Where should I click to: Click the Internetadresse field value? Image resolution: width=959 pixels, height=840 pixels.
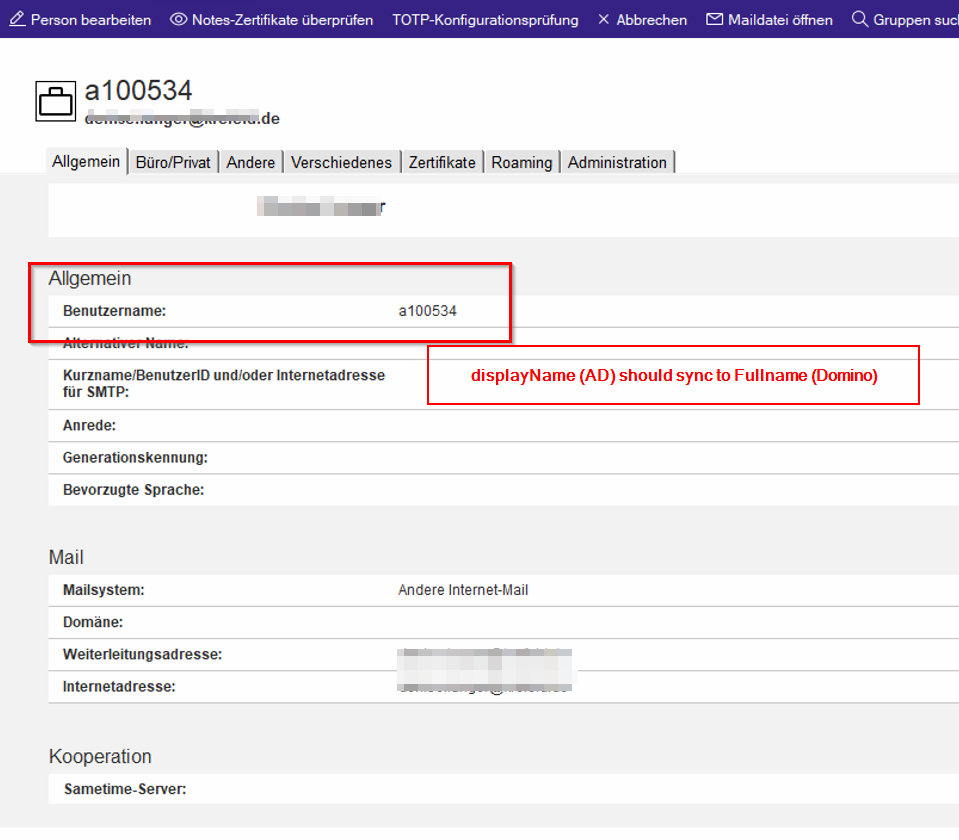pyautogui.click(x=484, y=687)
